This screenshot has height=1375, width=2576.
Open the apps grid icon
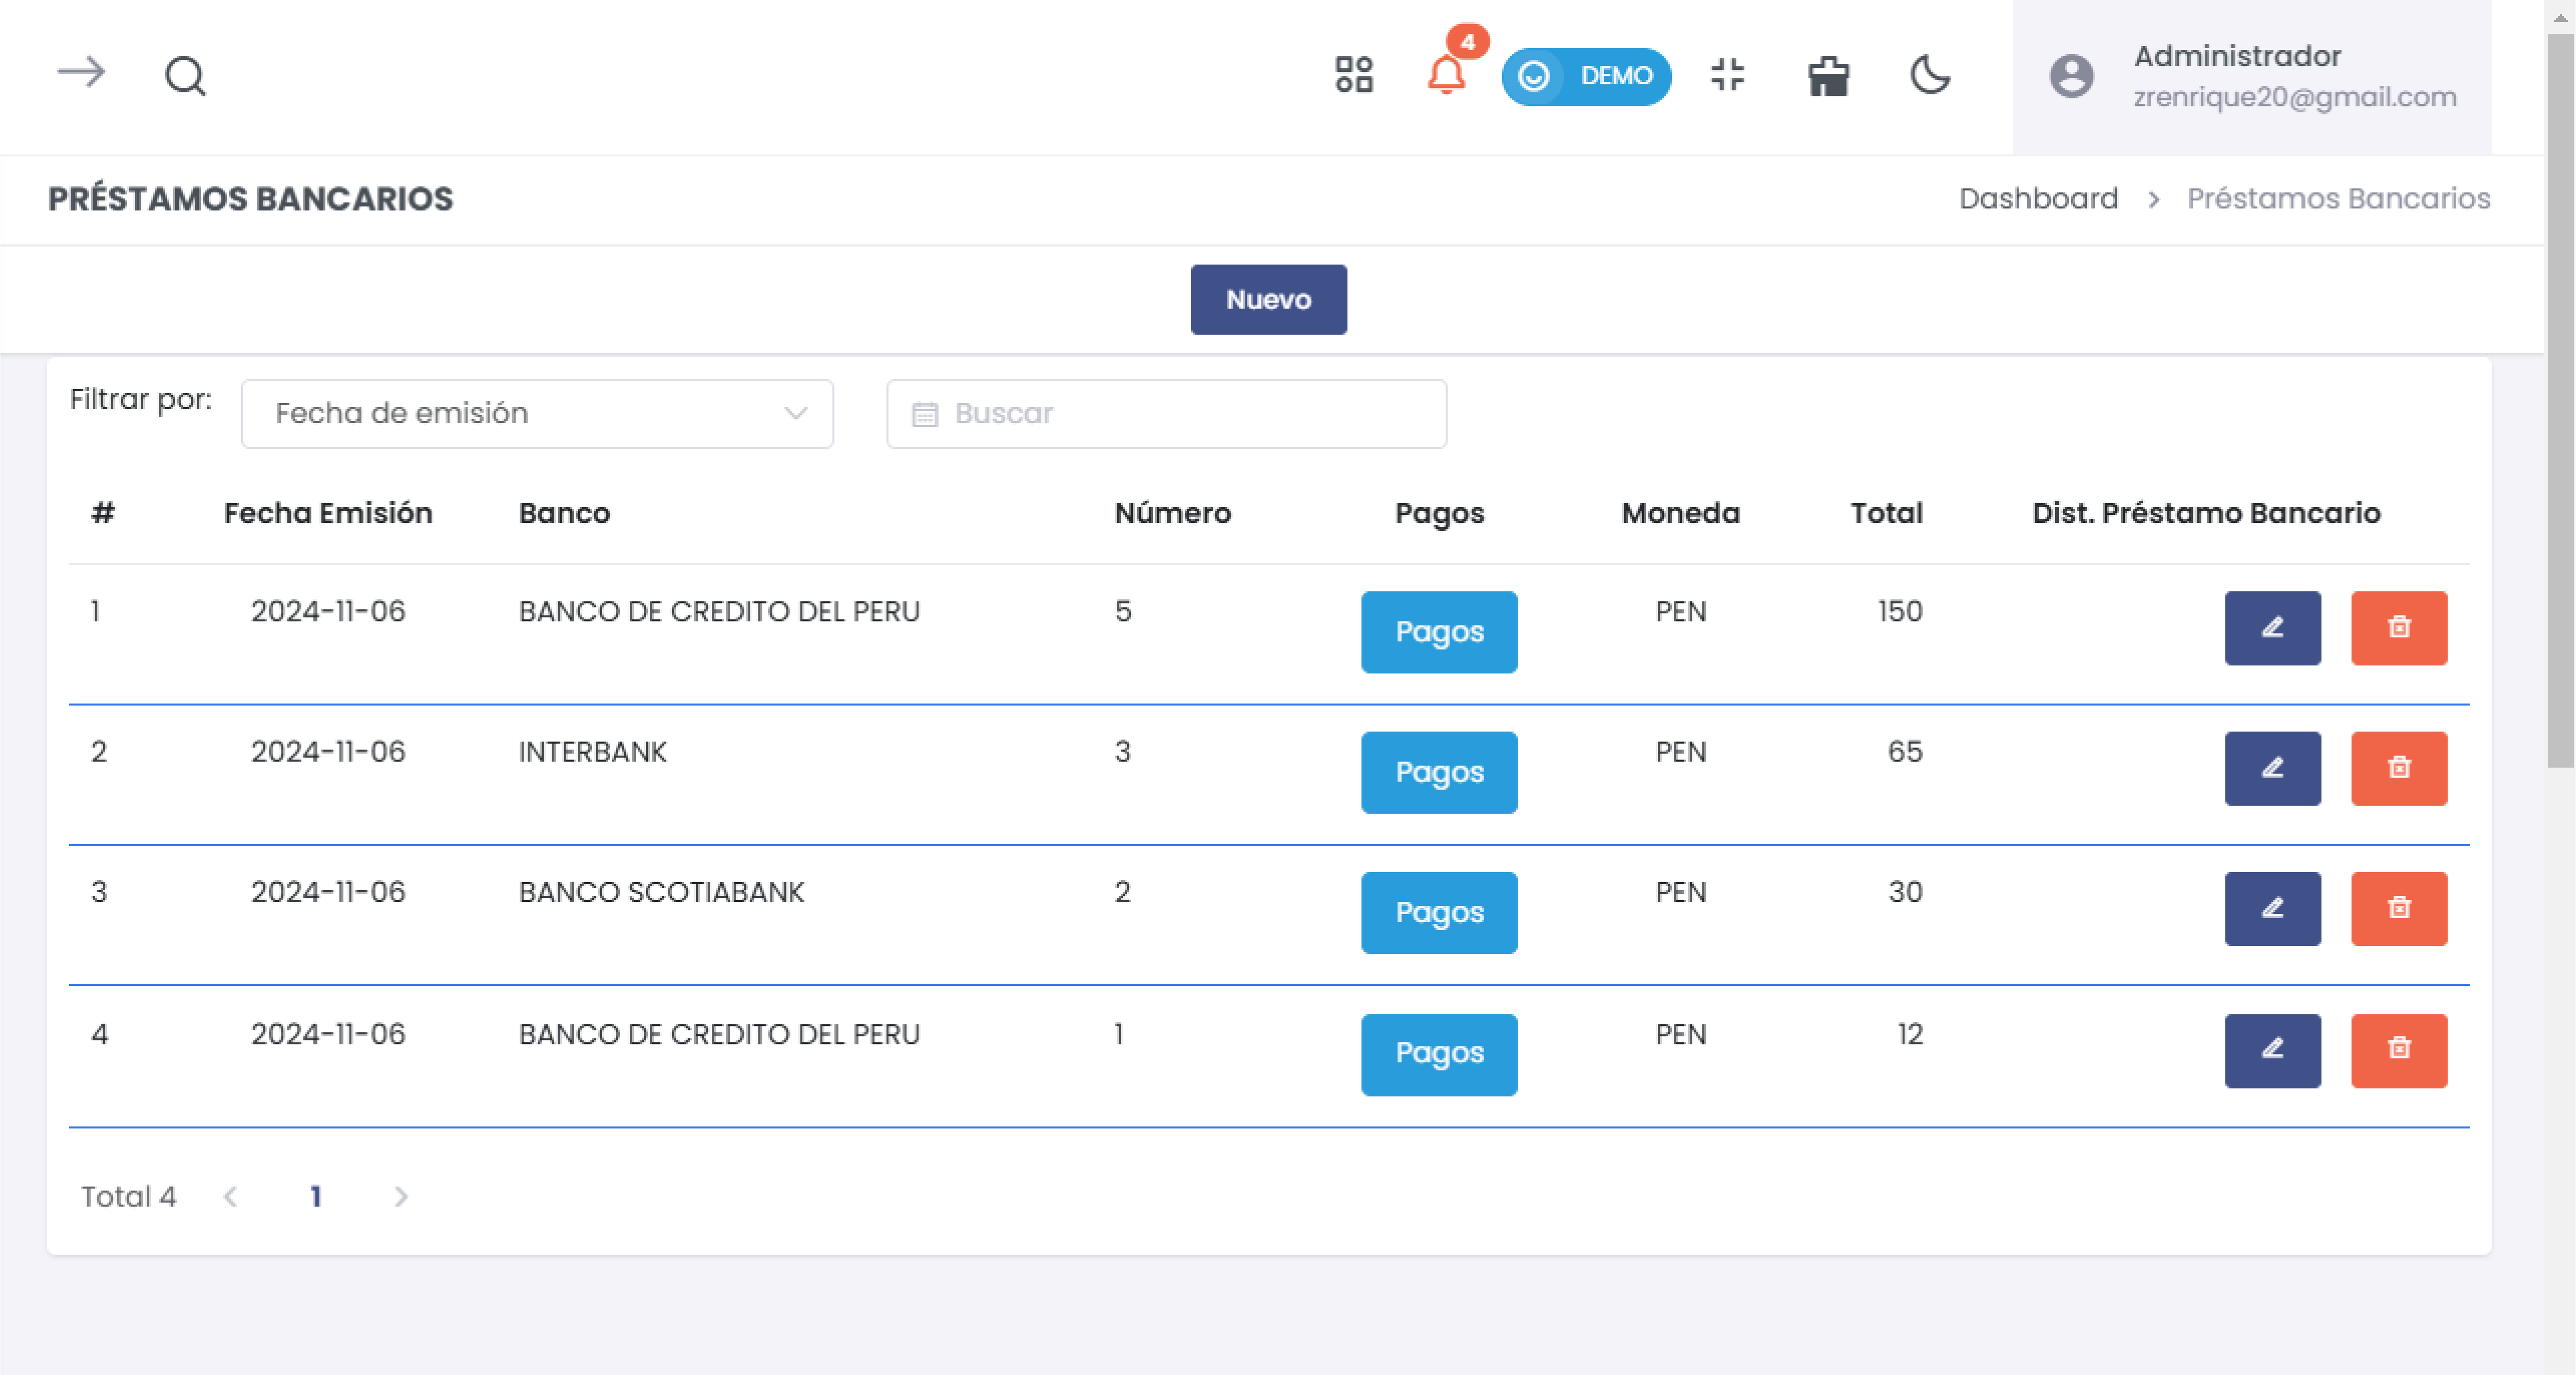pos(1354,75)
